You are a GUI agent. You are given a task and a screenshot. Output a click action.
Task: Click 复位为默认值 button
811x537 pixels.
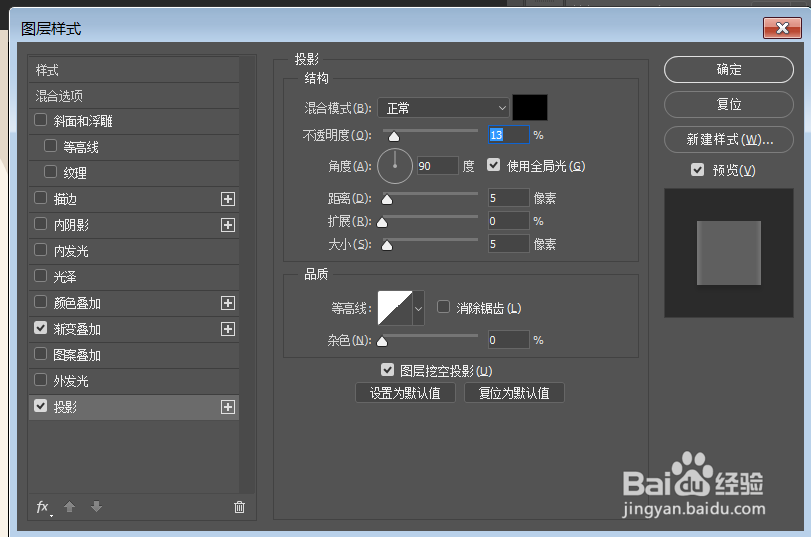tap(514, 393)
